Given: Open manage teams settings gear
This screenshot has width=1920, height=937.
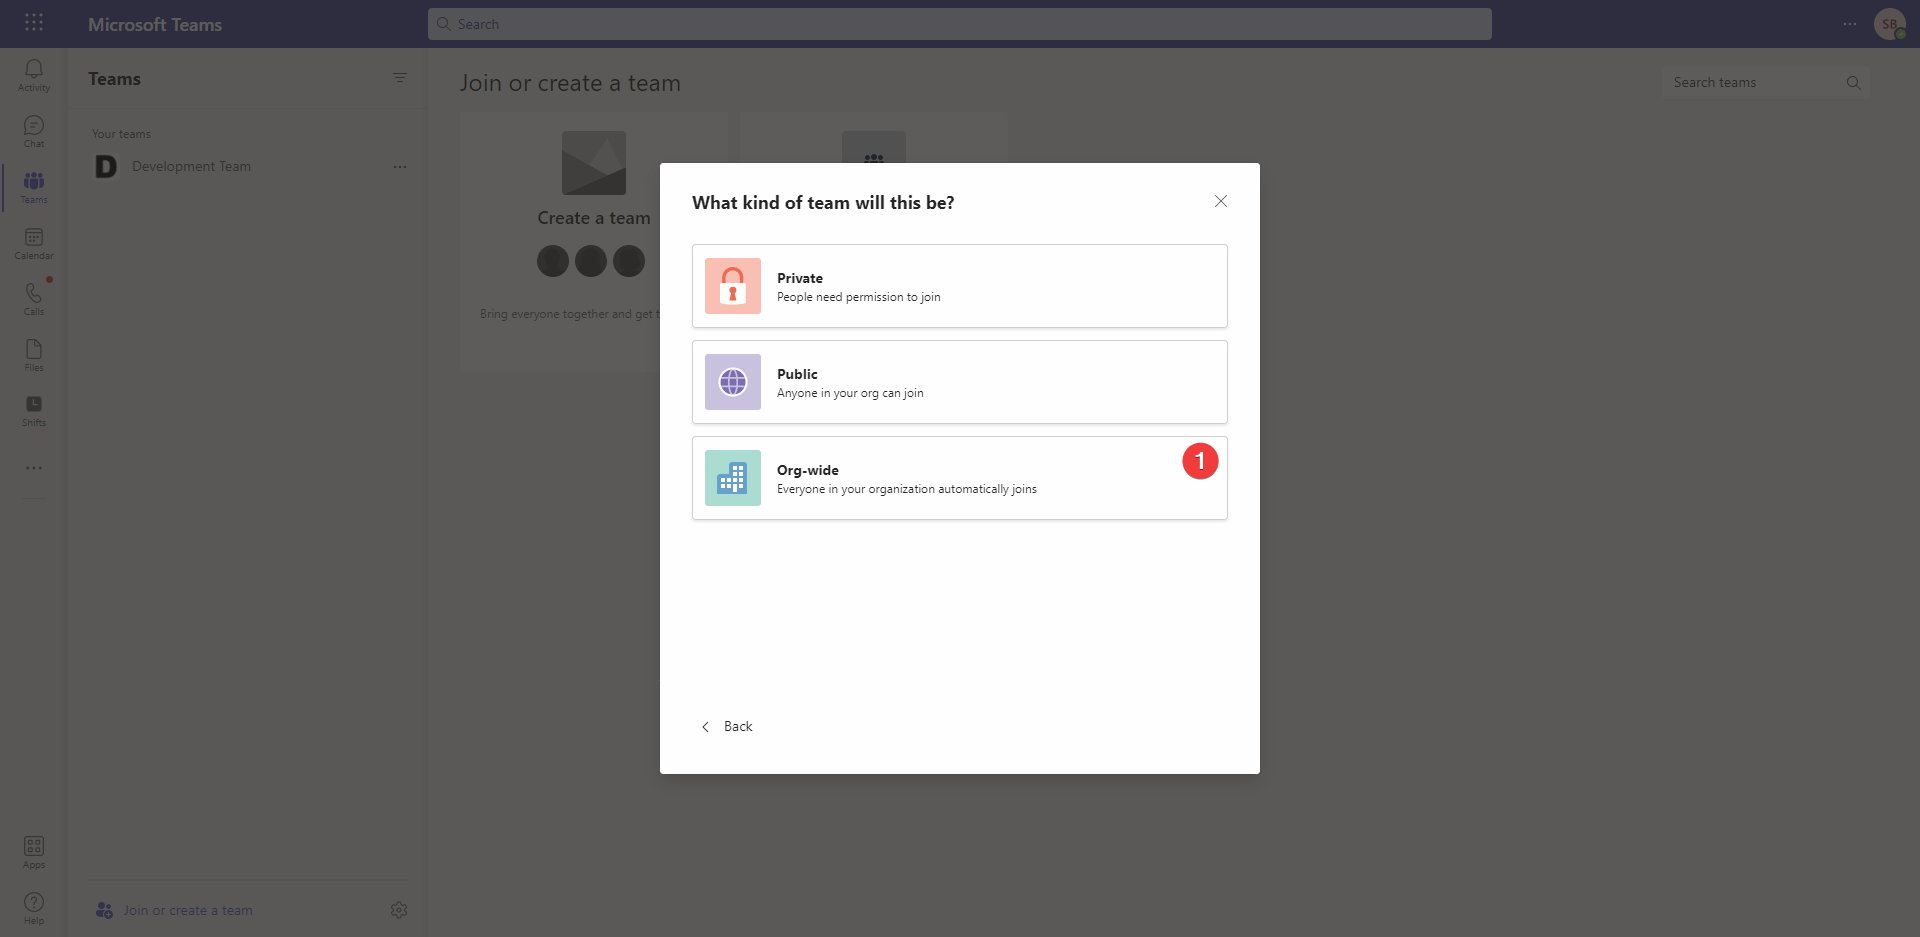Looking at the screenshot, I should (x=399, y=910).
